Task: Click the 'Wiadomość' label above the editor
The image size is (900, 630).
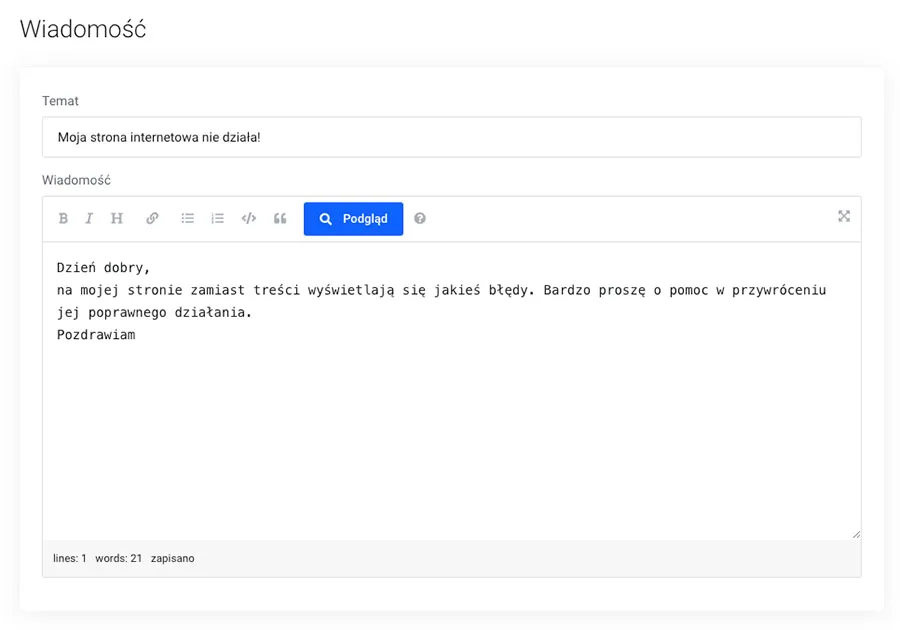Action: [76, 180]
